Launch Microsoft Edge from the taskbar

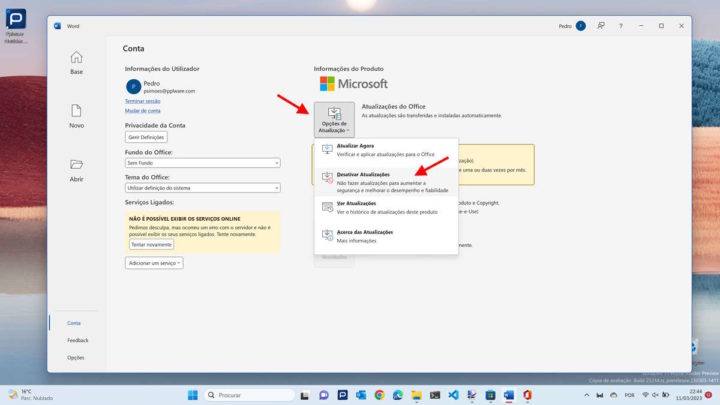pos(398,395)
